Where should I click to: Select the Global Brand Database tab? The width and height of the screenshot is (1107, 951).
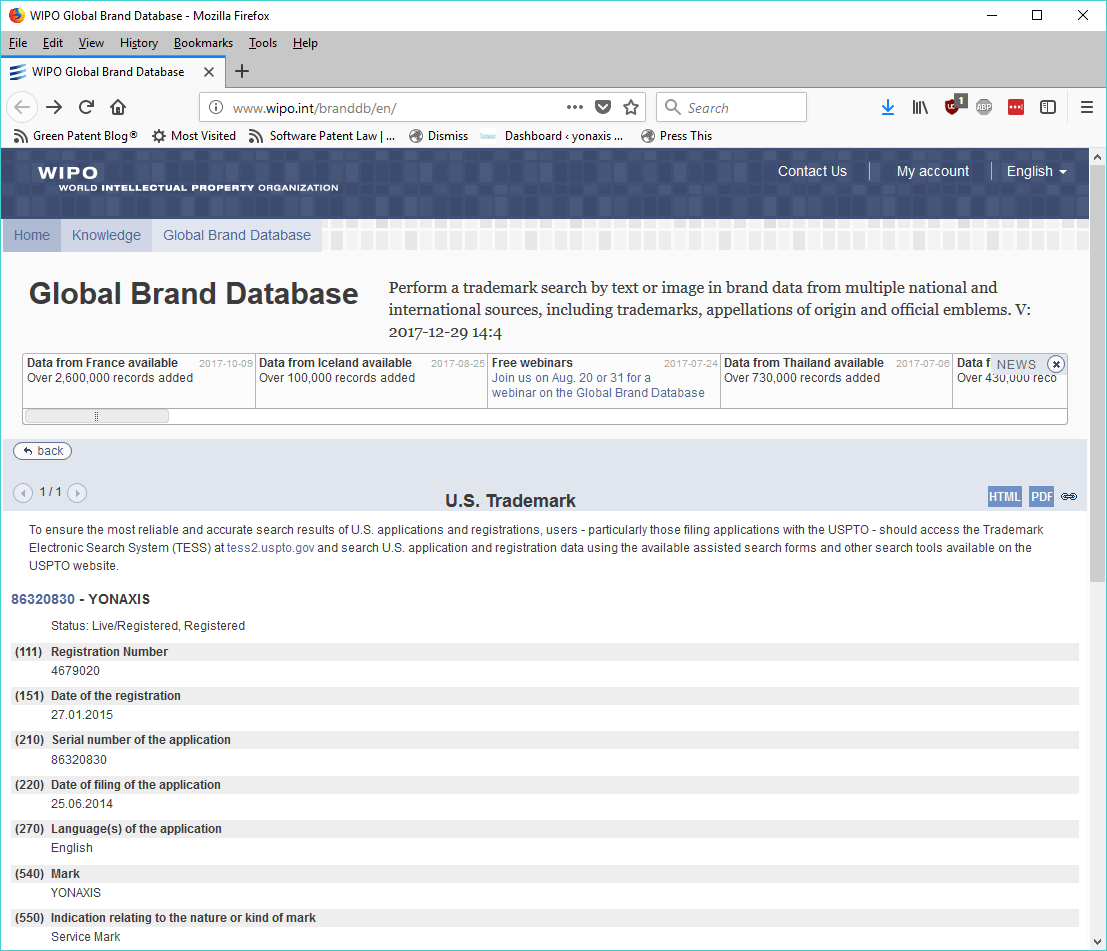pyautogui.click(x=237, y=235)
